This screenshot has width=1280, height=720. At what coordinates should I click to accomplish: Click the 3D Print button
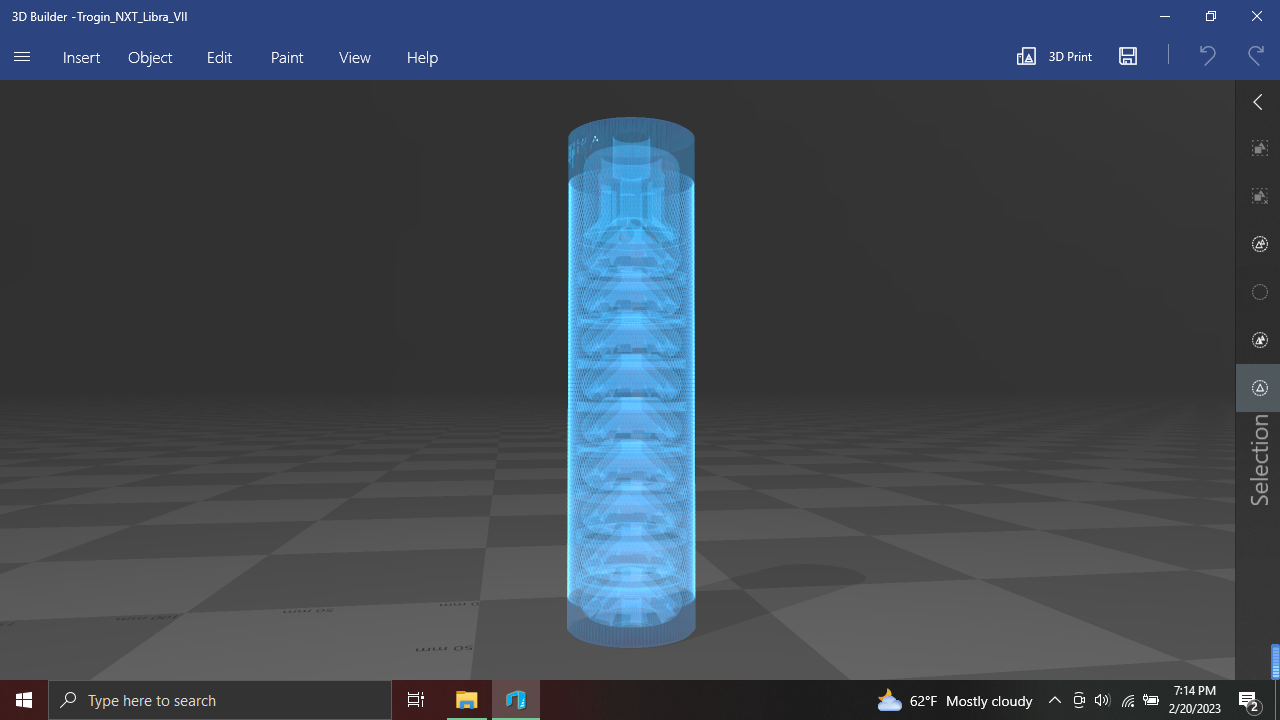click(x=1054, y=56)
